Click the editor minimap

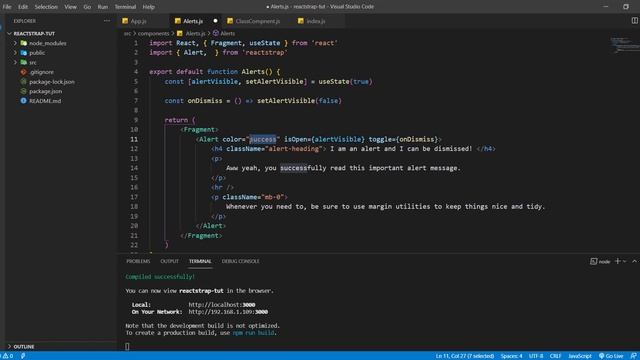click(x=624, y=45)
